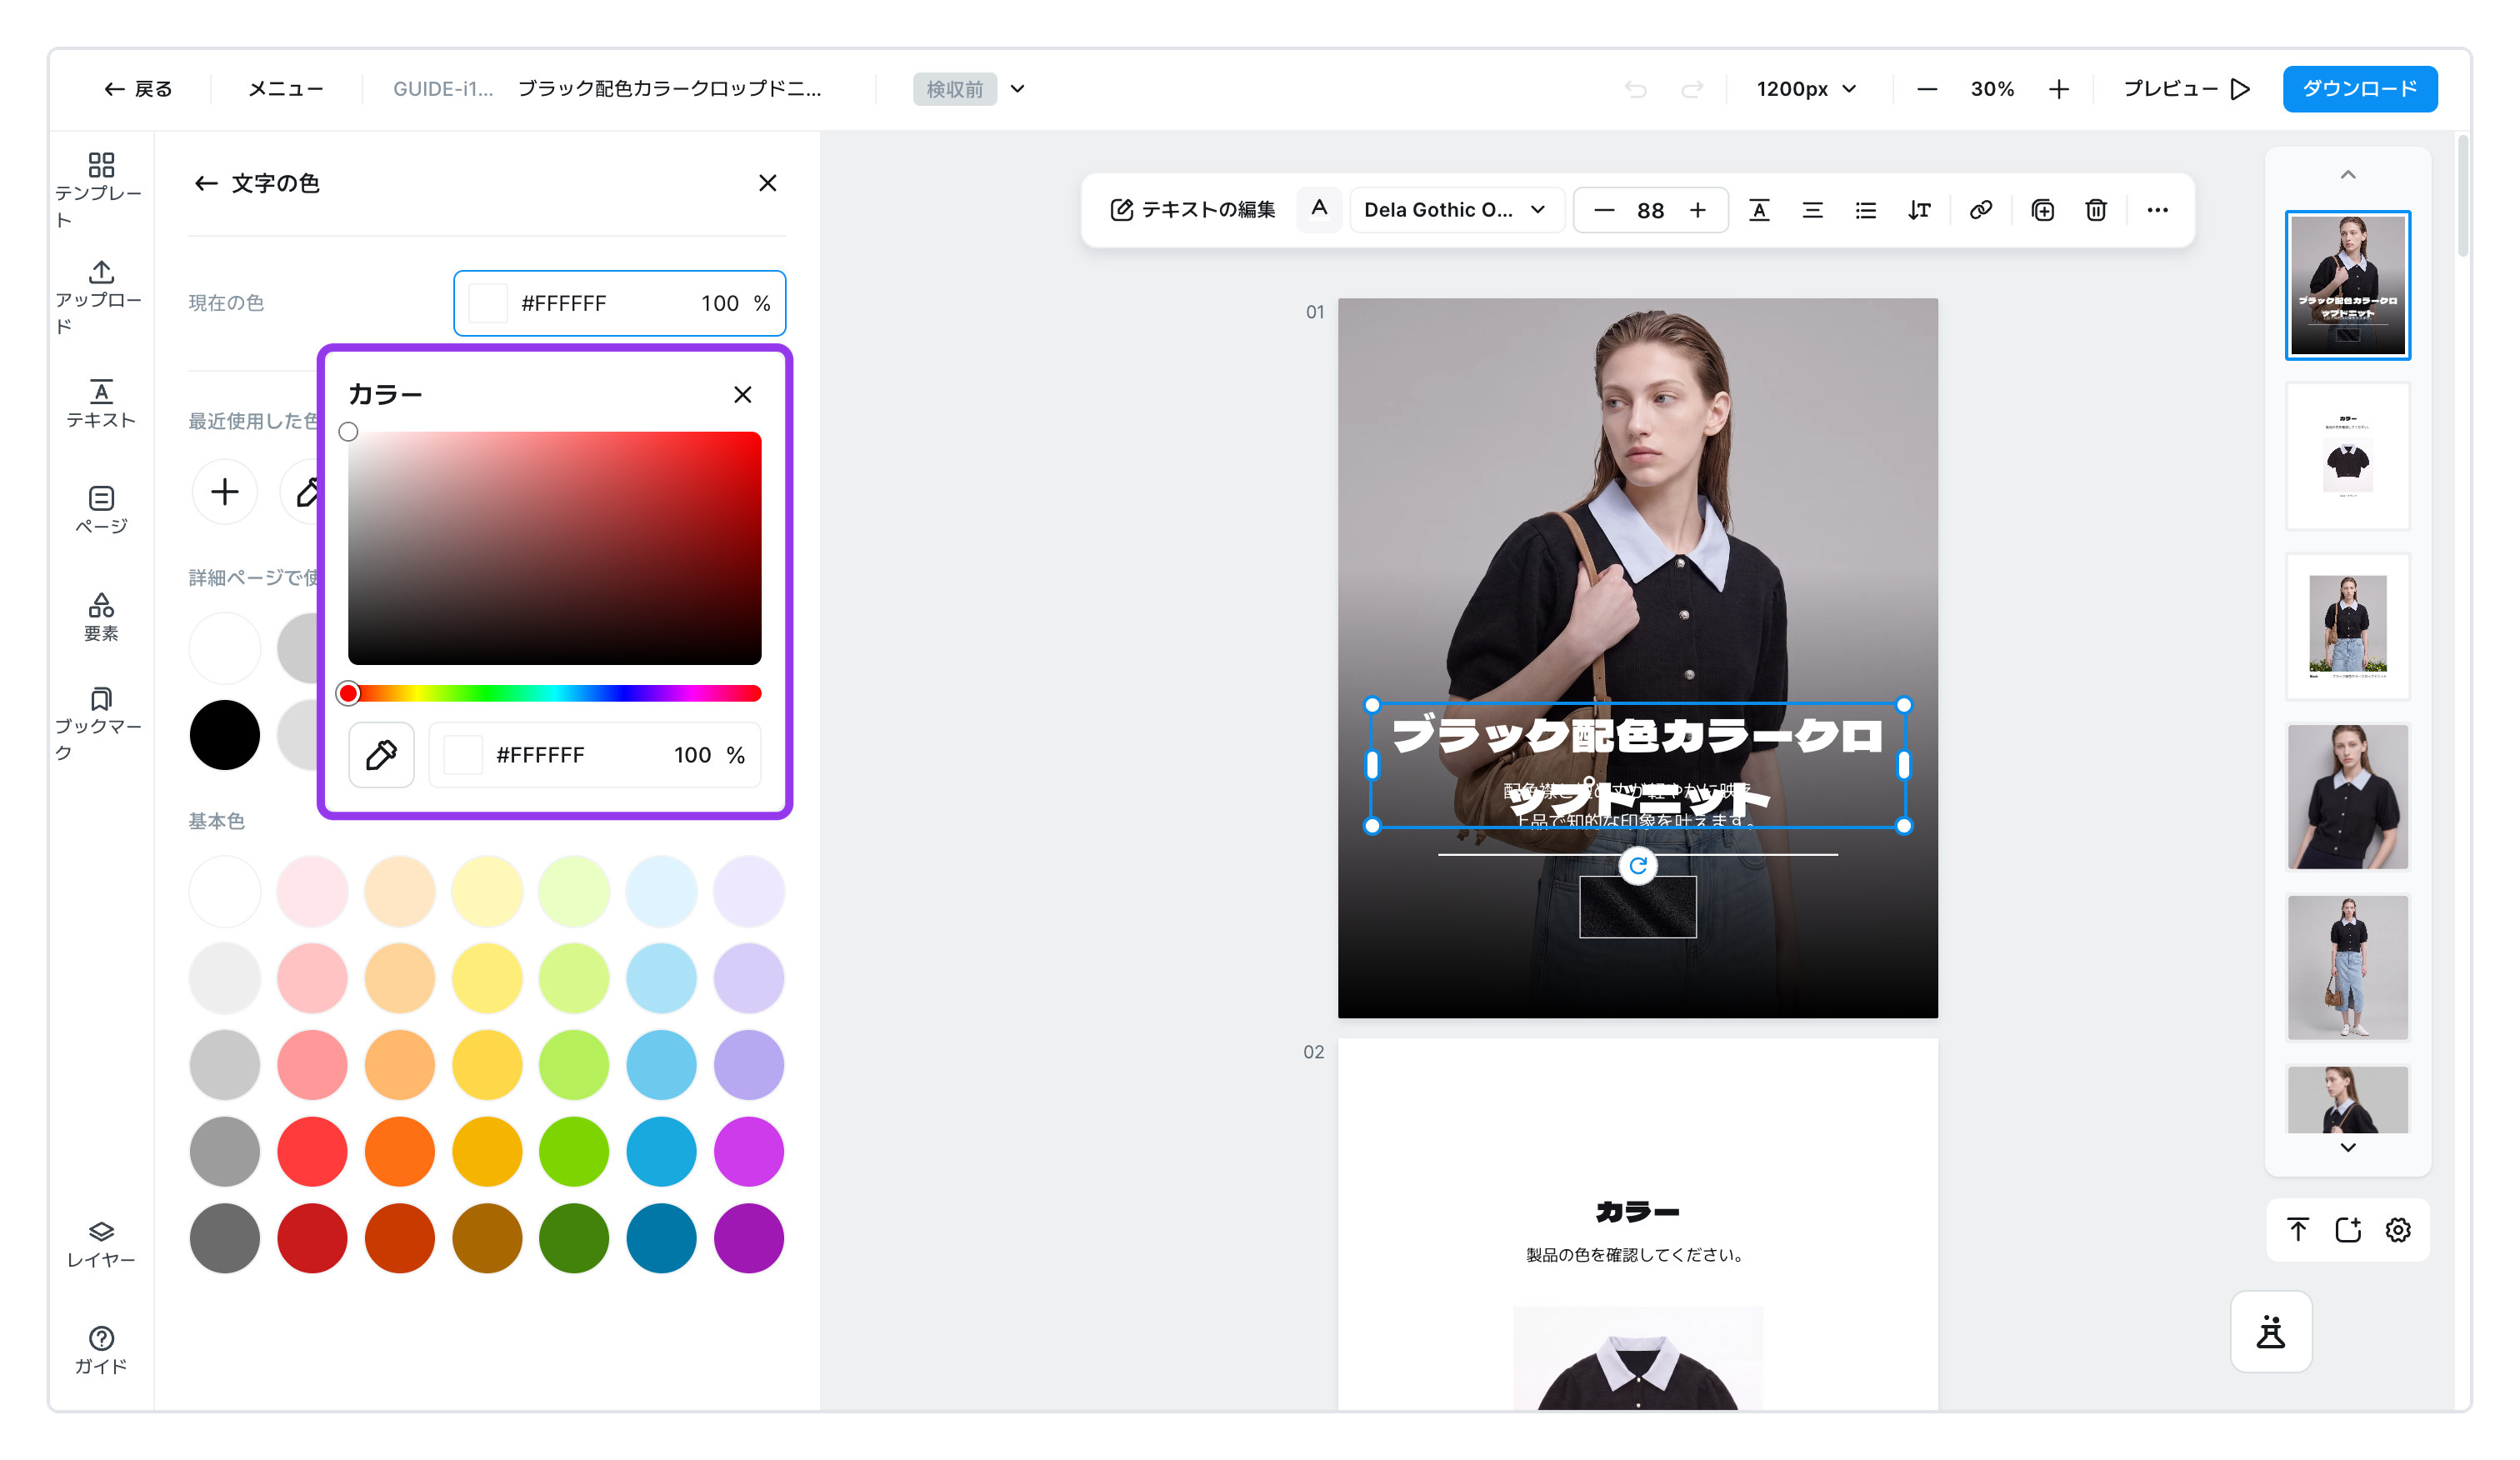Close the カラー picker popup
Image resolution: width=2520 pixels, height=1460 pixels.
(742, 394)
